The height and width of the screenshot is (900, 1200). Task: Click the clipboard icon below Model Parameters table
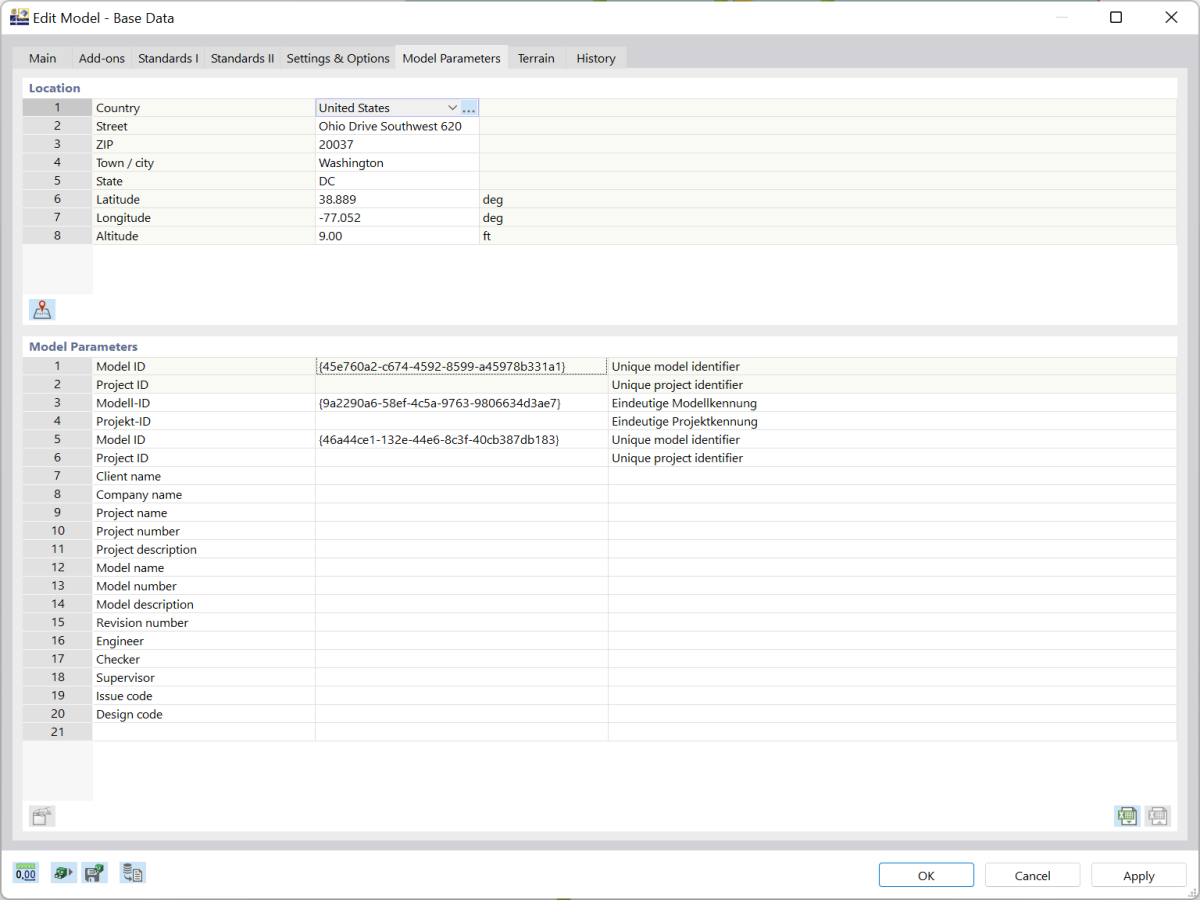pos(42,815)
